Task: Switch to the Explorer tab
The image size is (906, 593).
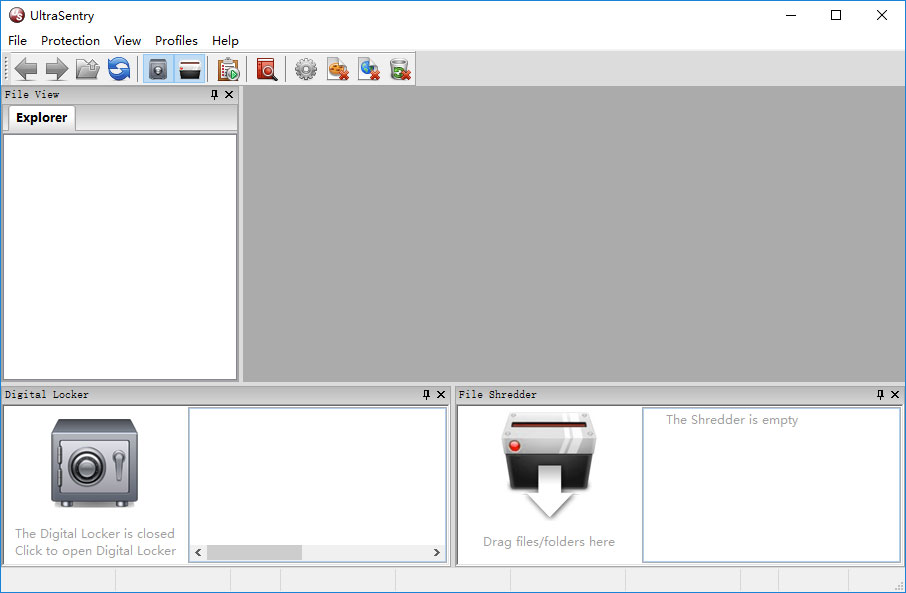Action: point(41,117)
